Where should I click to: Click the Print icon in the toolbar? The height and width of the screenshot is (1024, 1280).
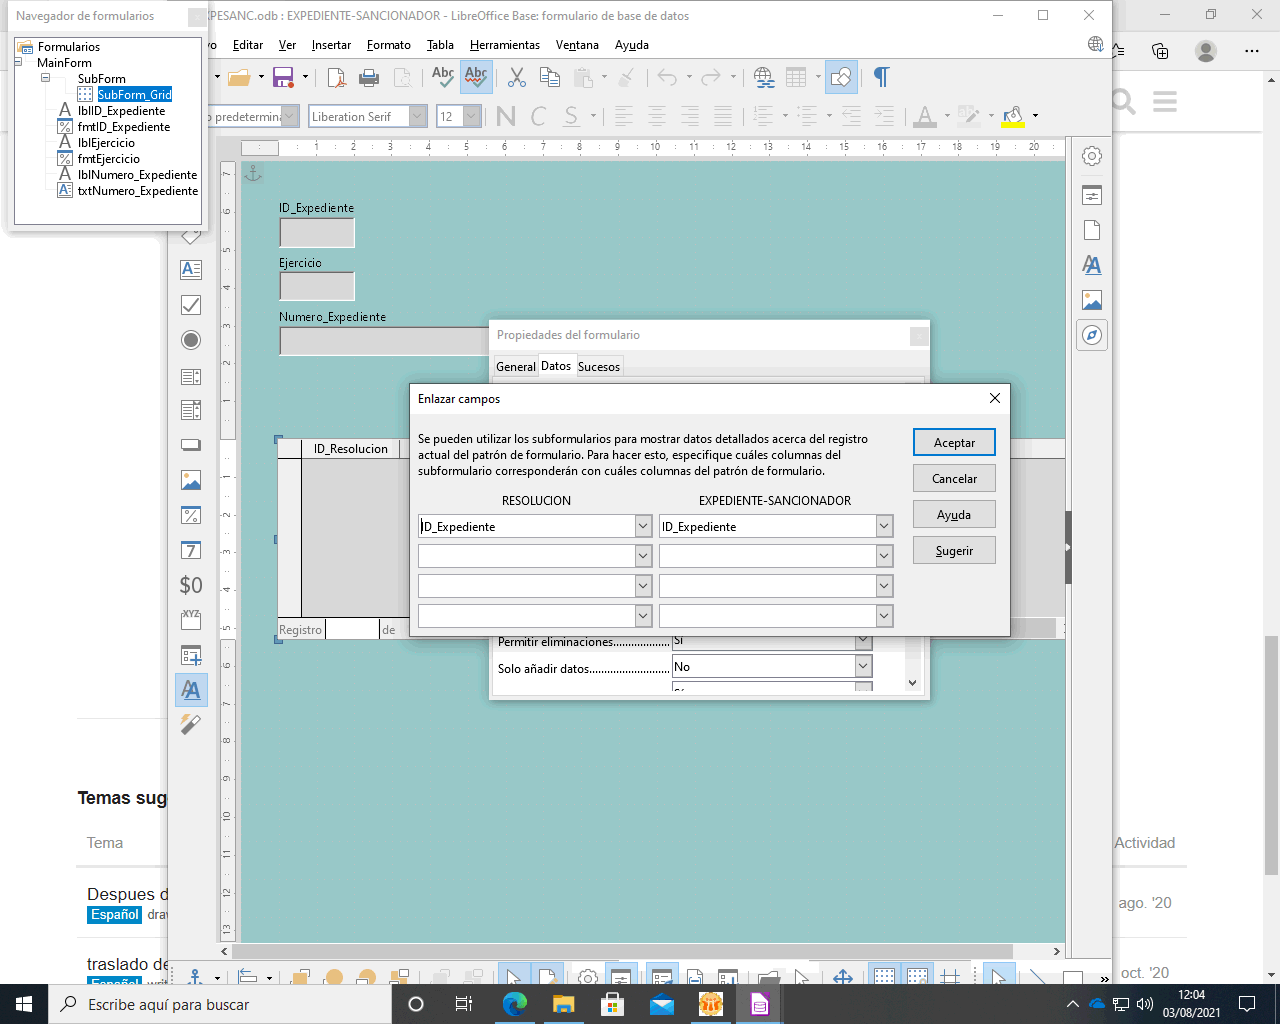pos(369,78)
